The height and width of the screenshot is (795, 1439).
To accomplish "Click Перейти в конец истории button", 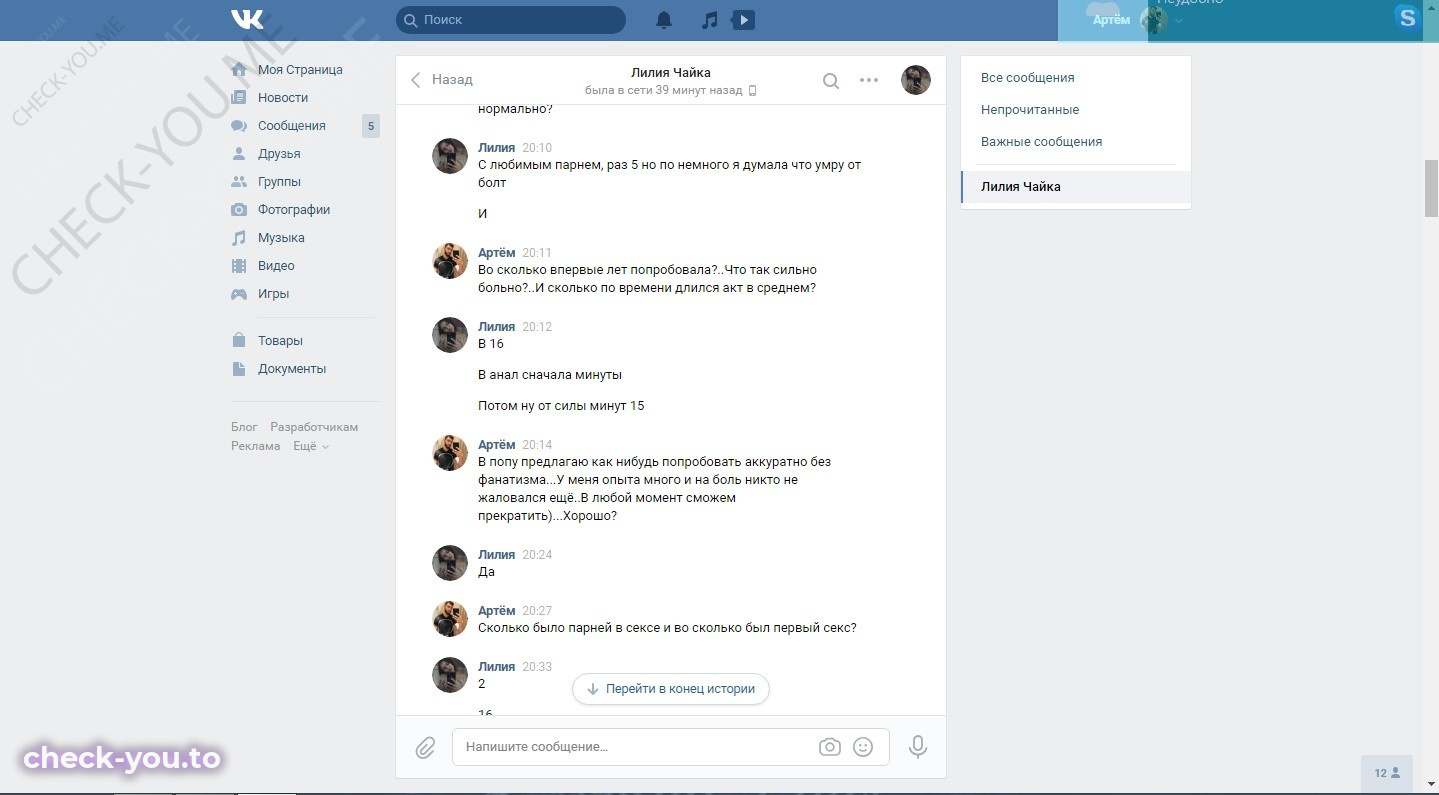I will click(671, 689).
